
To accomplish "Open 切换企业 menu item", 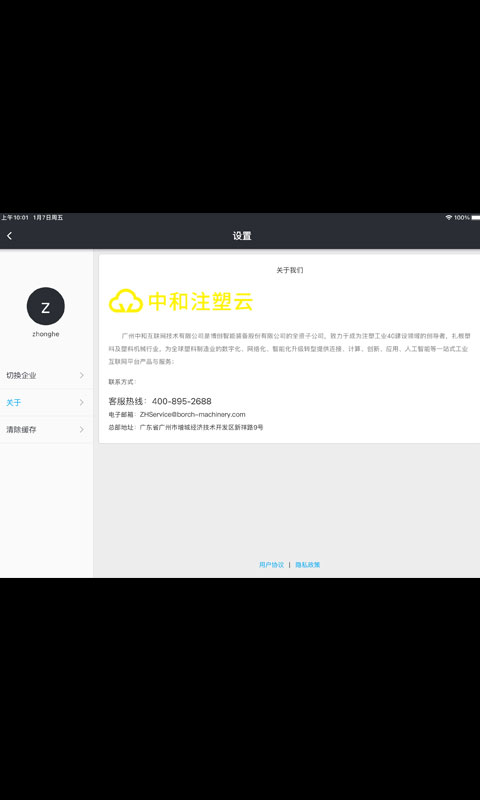I will click(x=46, y=376).
